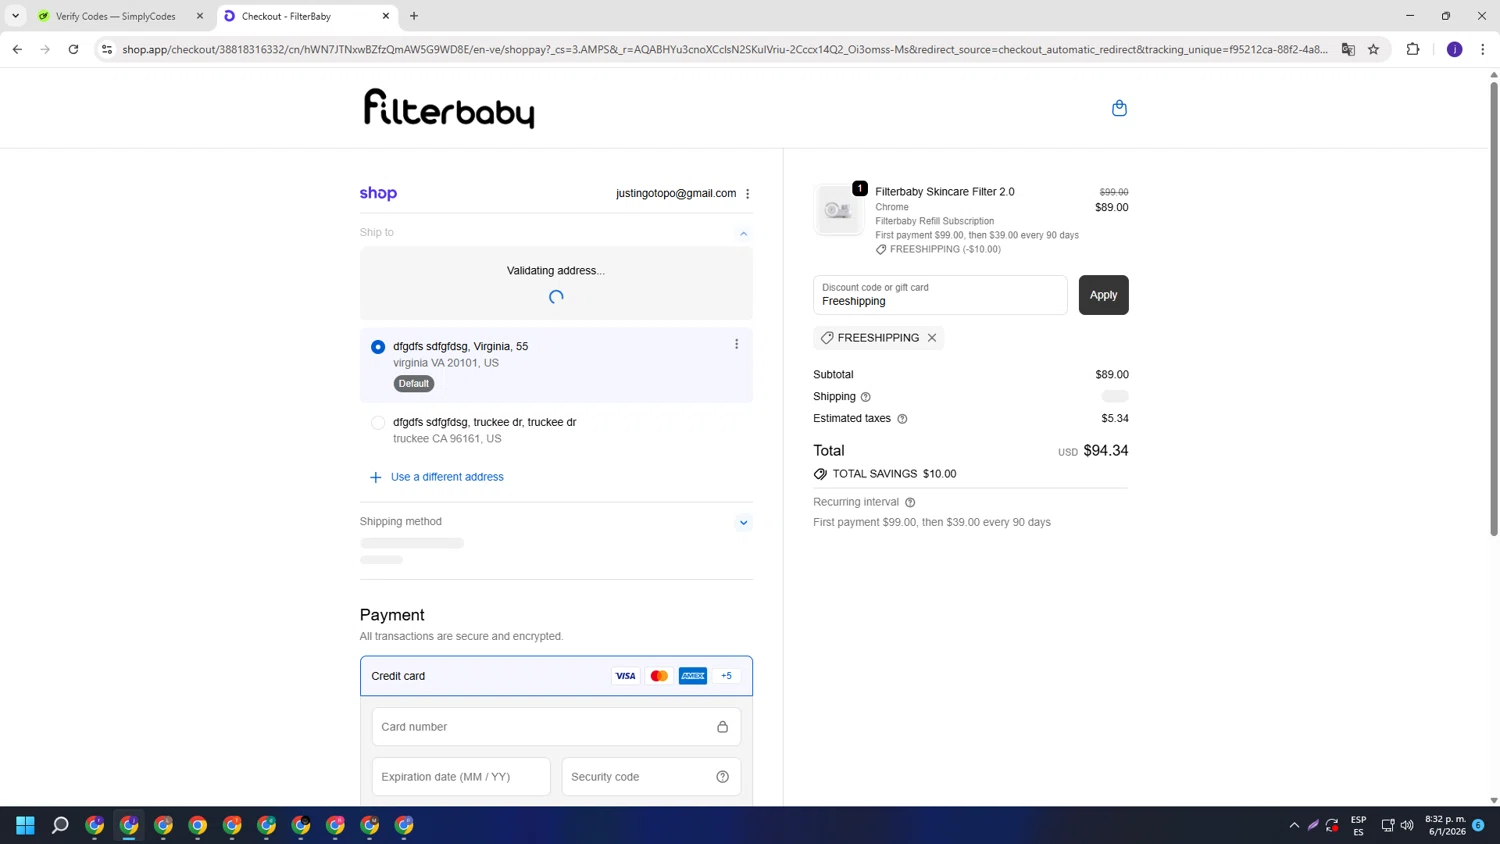Show security code help icon
The image size is (1500, 844).
pos(723,777)
